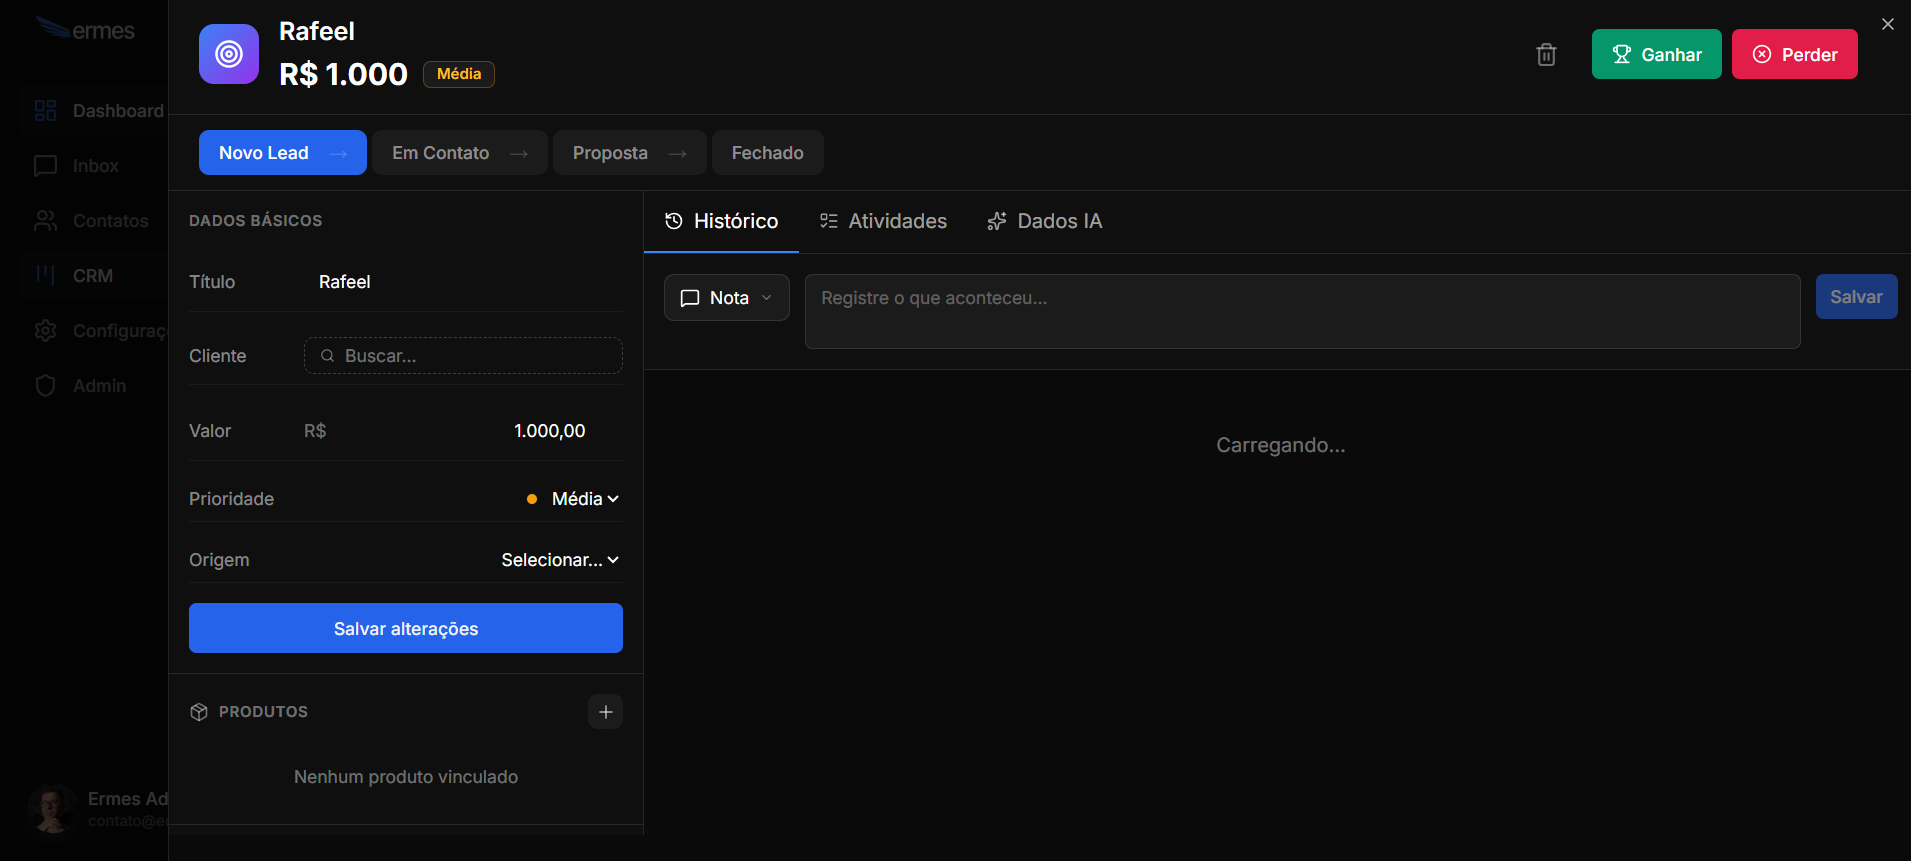The width and height of the screenshot is (1911, 861).
Task: Mark deal as lost with Perder
Action: pos(1794,55)
